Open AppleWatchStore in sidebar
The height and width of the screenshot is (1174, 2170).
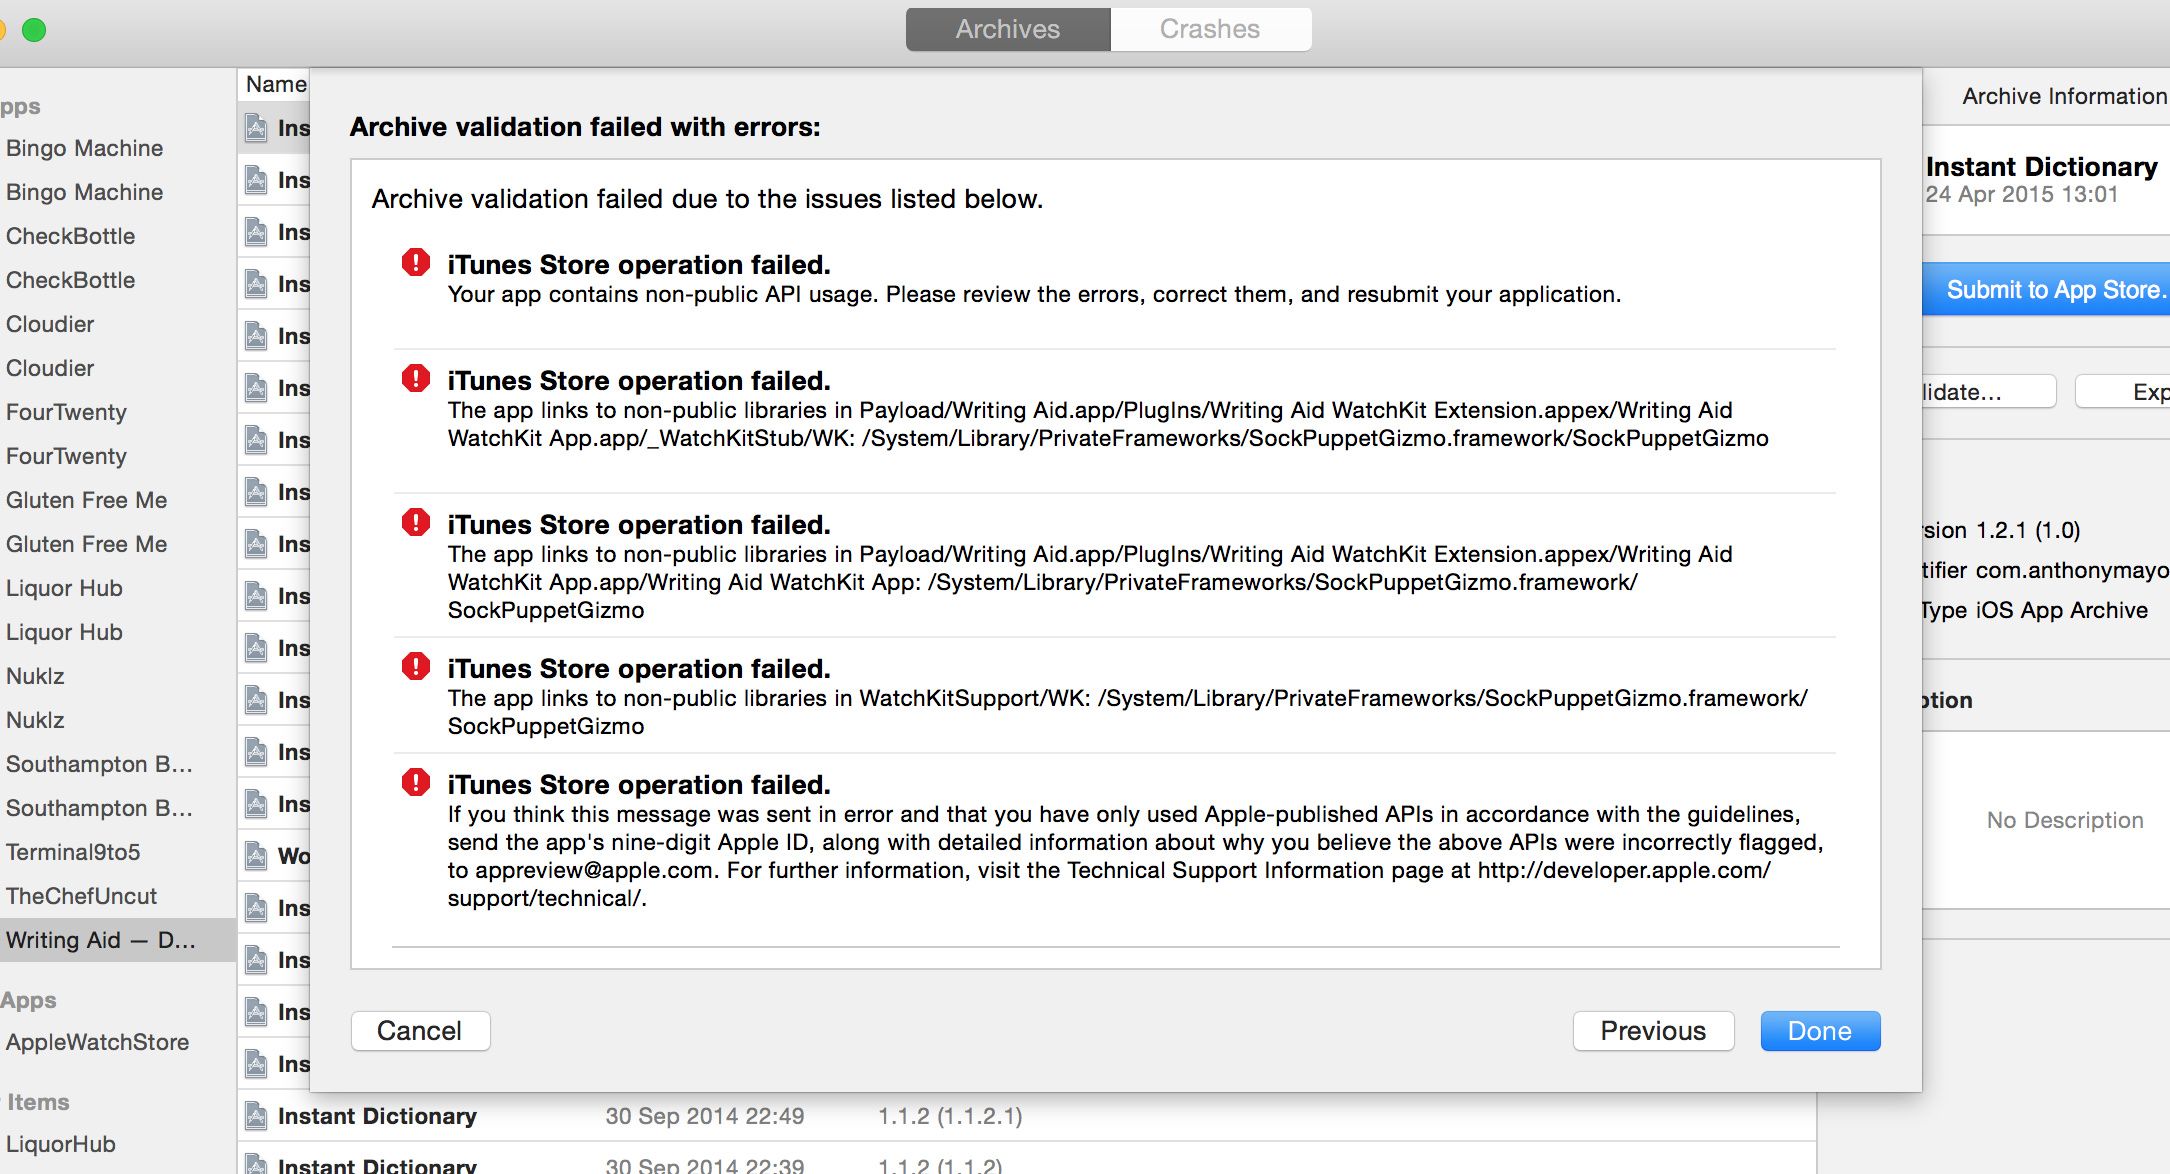[97, 1042]
